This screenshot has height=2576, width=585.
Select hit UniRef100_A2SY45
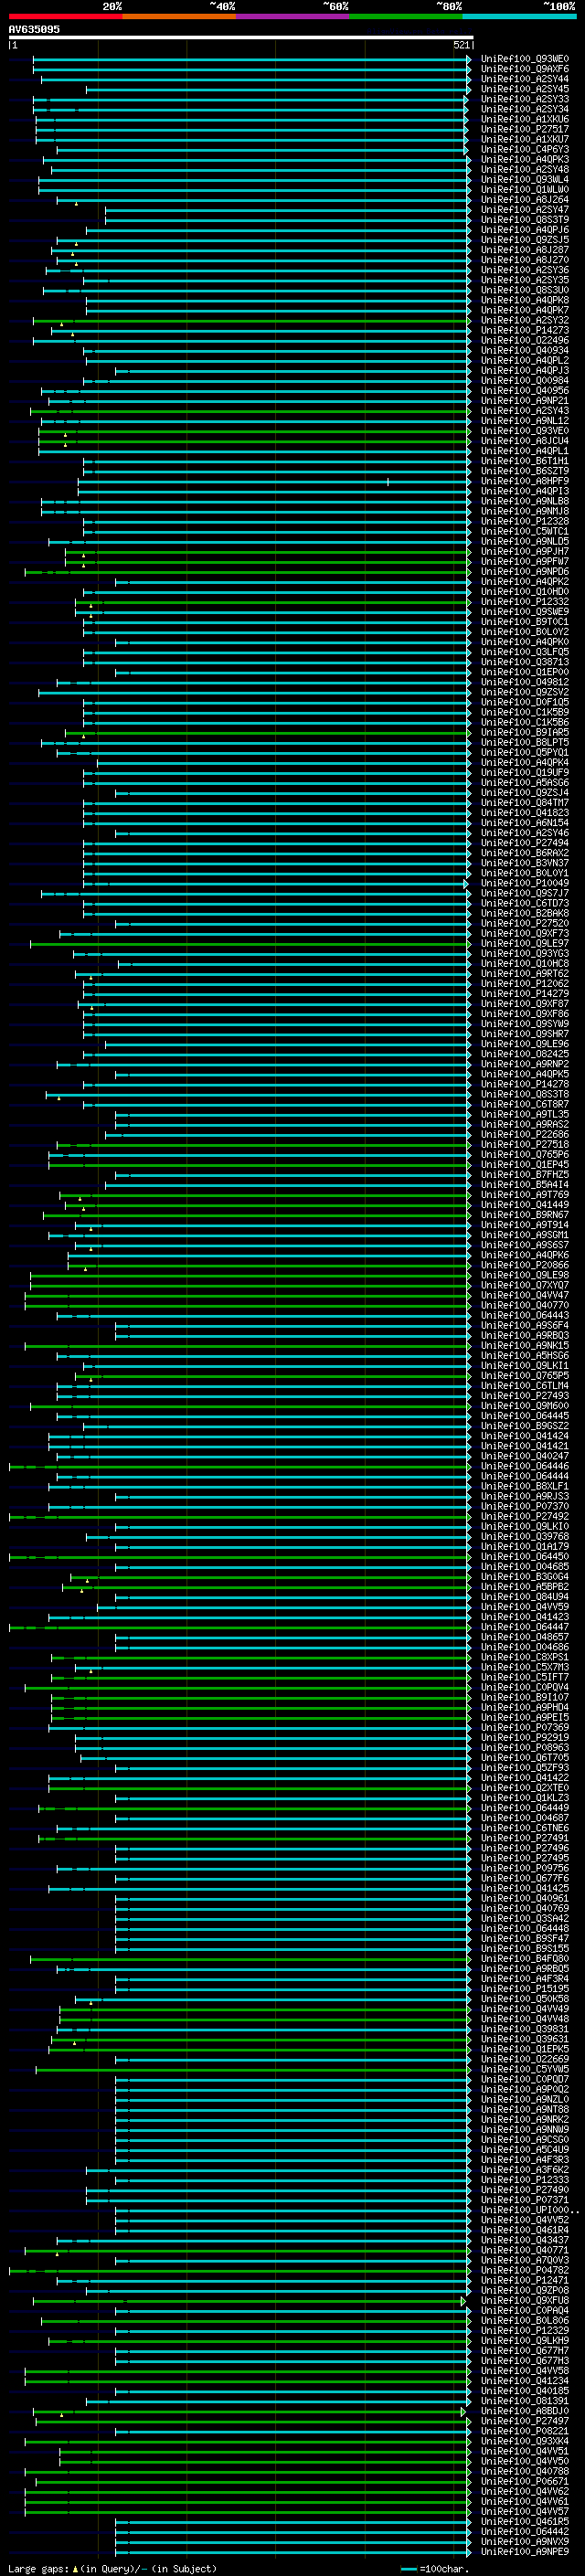click(x=525, y=89)
